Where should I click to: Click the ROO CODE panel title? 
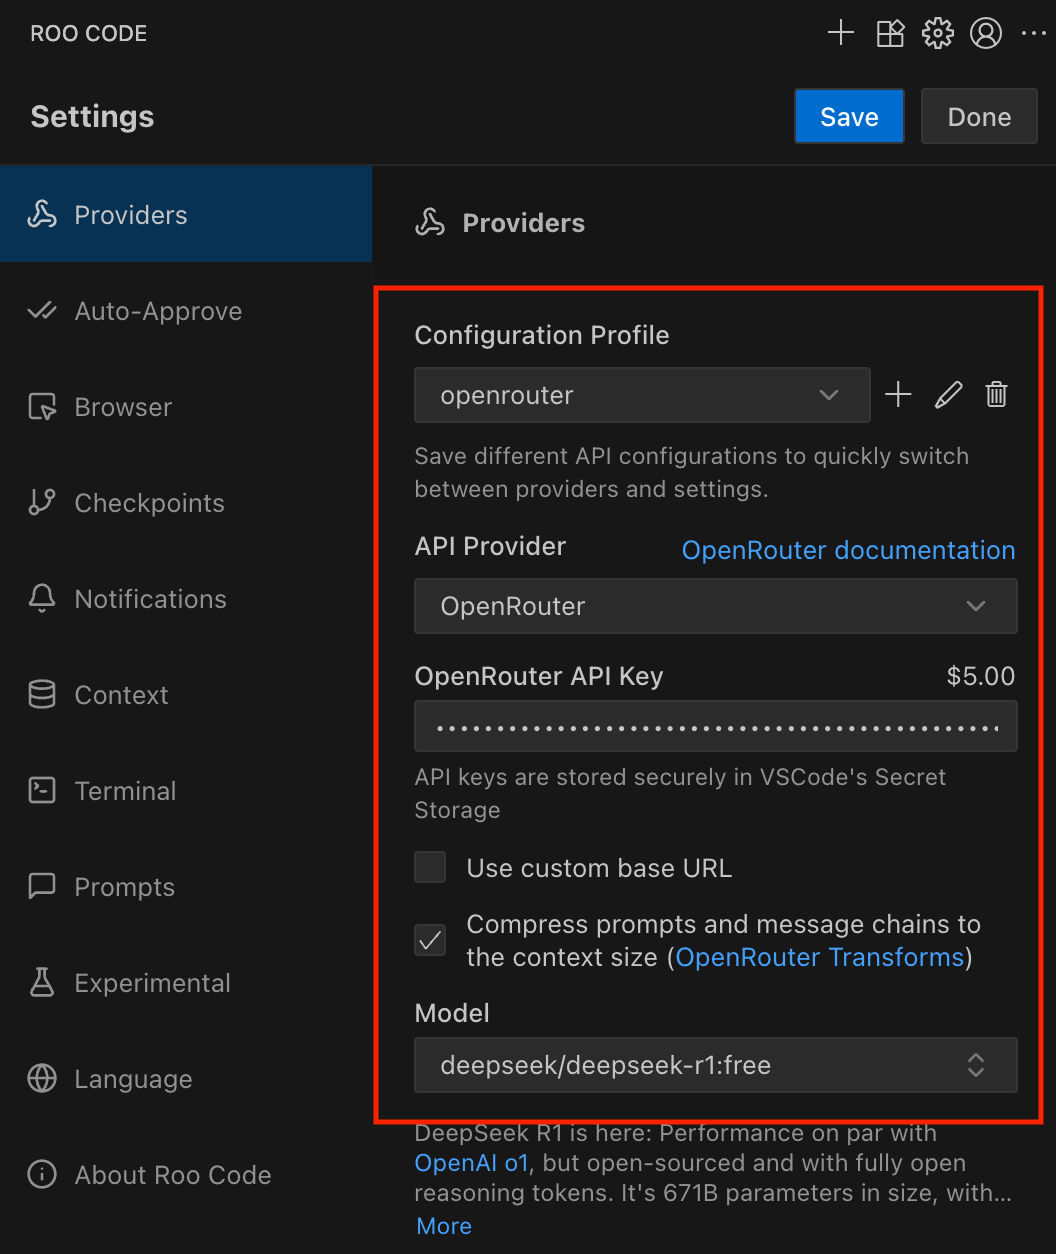[89, 33]
